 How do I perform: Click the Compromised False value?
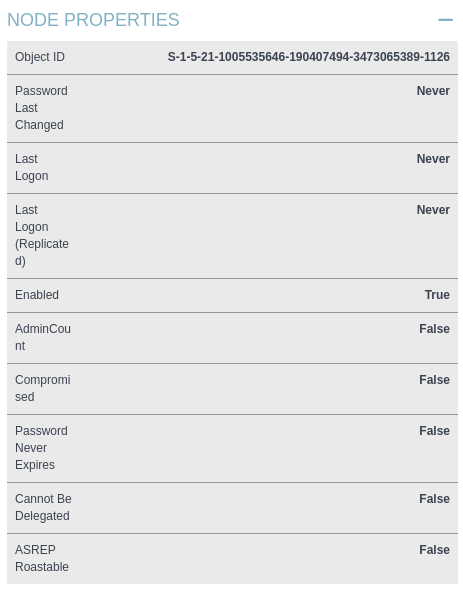434,380
